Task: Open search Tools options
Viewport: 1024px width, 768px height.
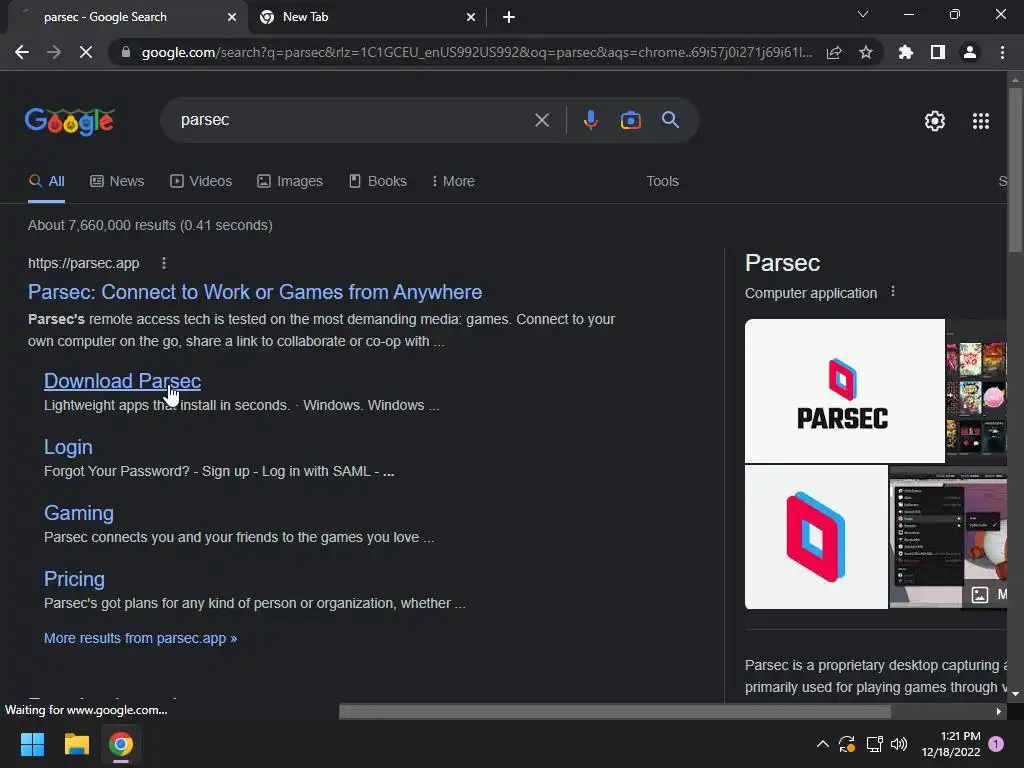Action: (662, 182)
